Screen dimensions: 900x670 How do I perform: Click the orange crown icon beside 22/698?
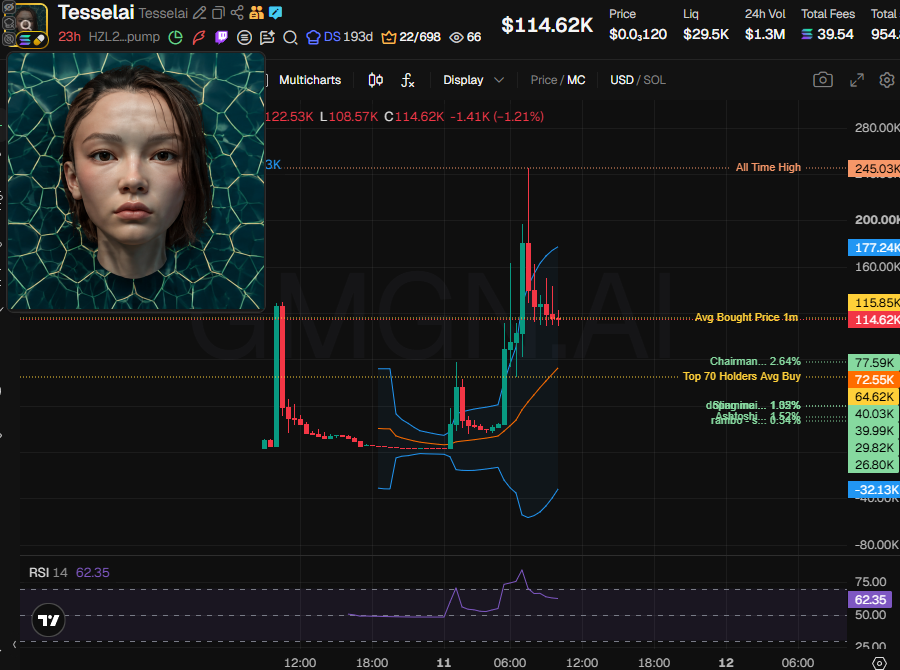tap(389, 38)
